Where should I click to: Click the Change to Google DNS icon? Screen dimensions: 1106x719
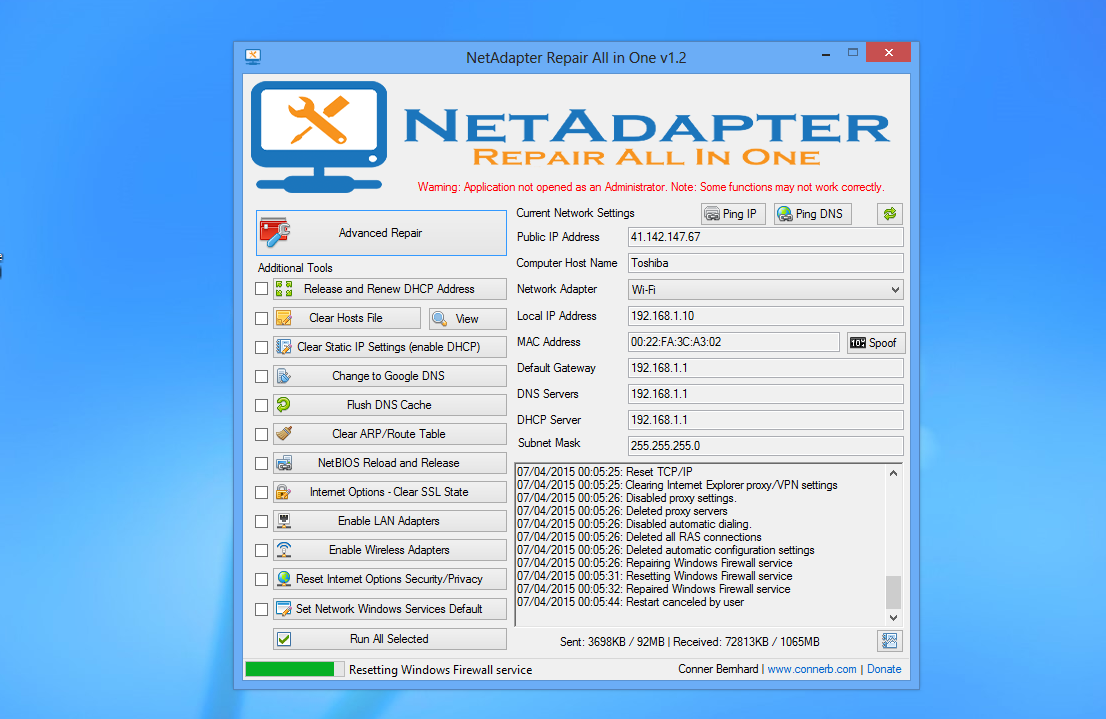(284, 376)
